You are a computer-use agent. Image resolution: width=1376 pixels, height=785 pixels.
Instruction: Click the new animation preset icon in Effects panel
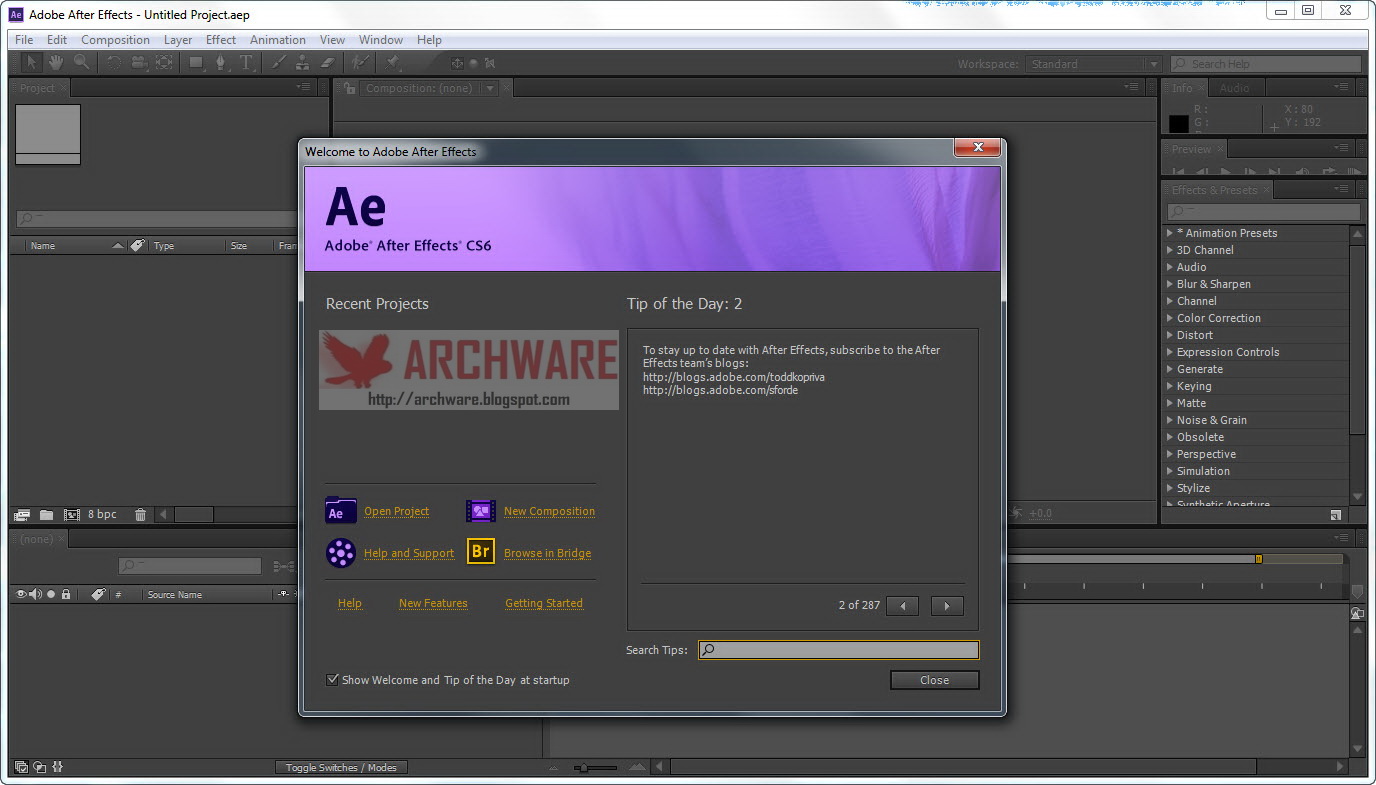click(1336, 515)
